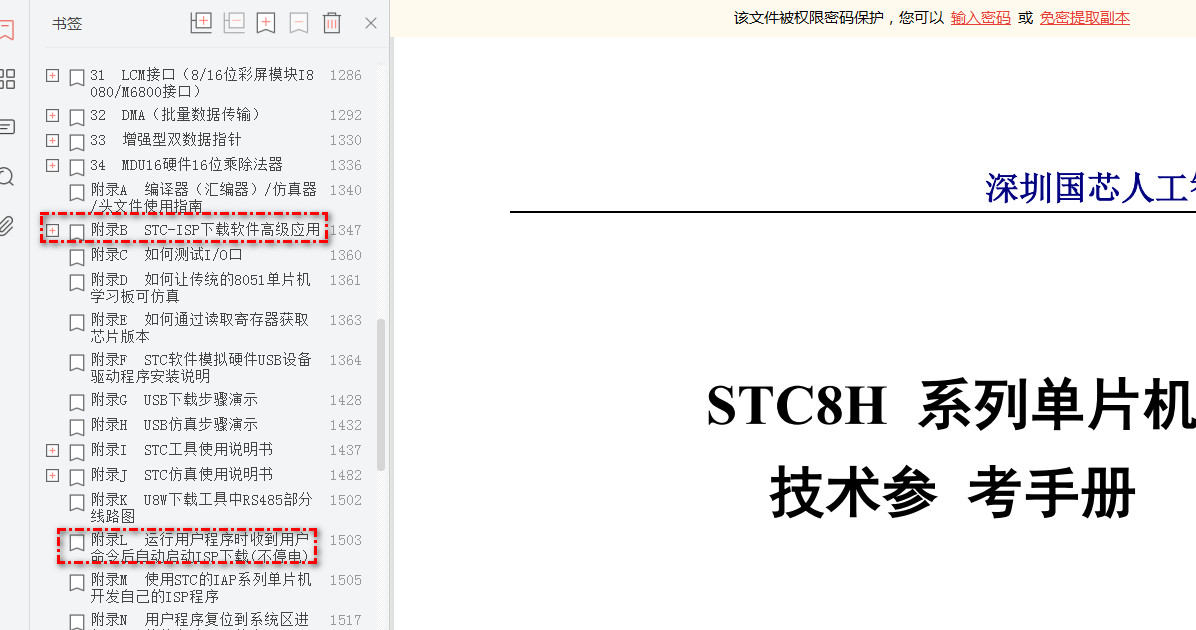Click the bookmark icon beside 附录D
Screen dimensions: 1196x630
[76, 282]
